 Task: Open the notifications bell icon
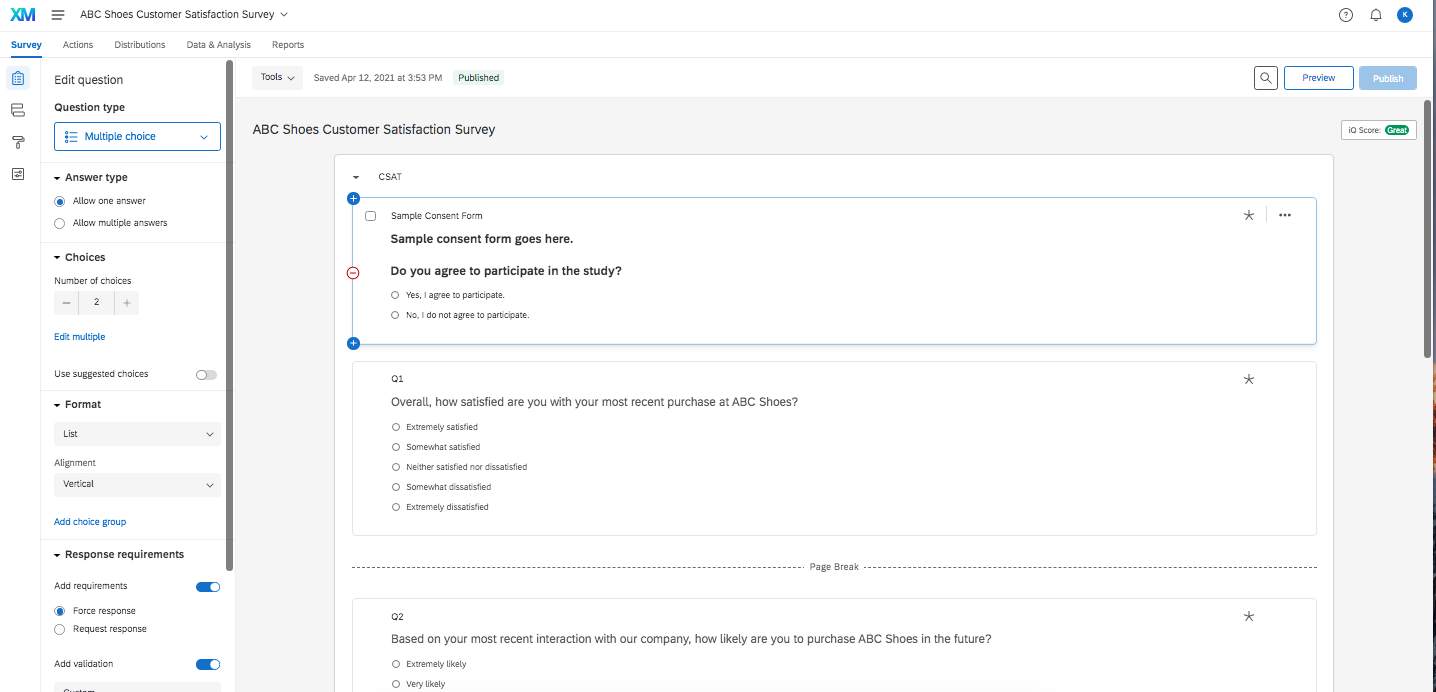[x=1376, y=15]
